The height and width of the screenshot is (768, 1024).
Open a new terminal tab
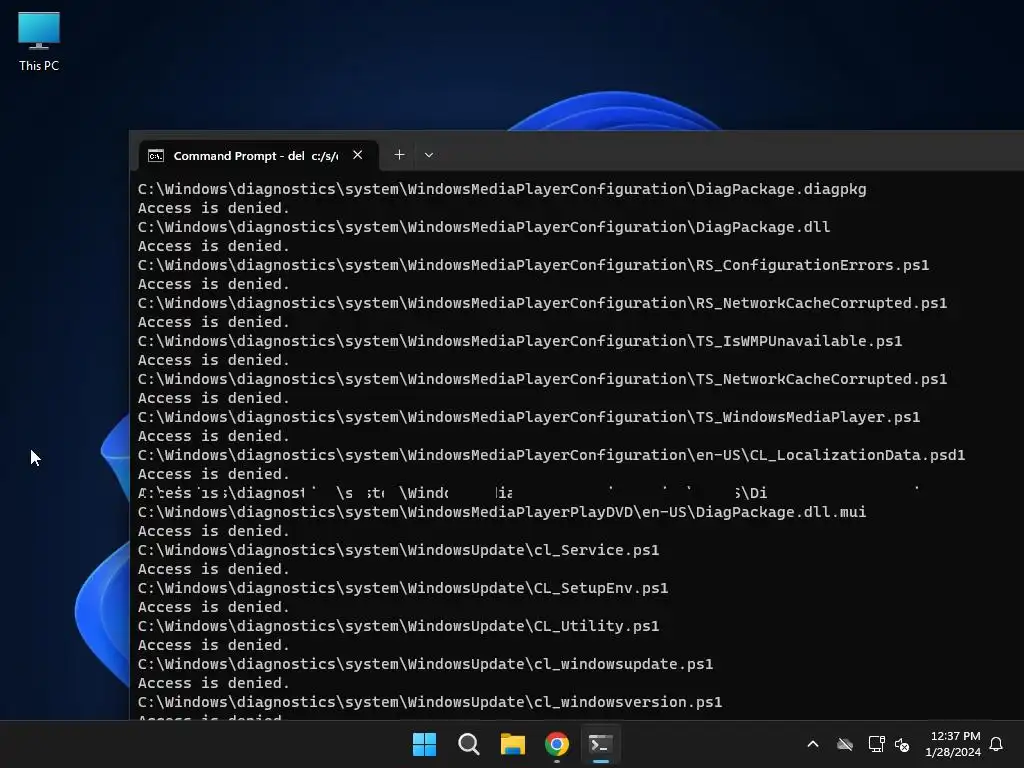click(399, 155)
